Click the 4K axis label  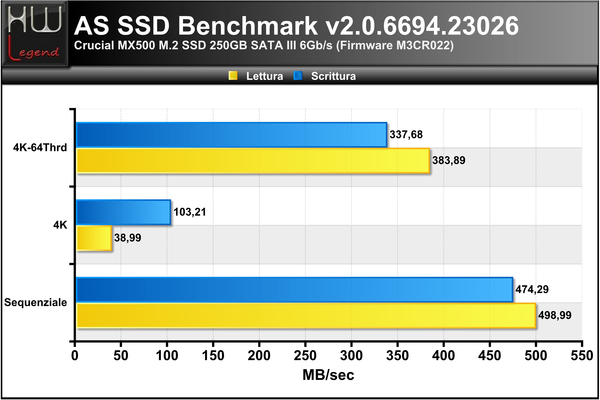tap(60, 225)
